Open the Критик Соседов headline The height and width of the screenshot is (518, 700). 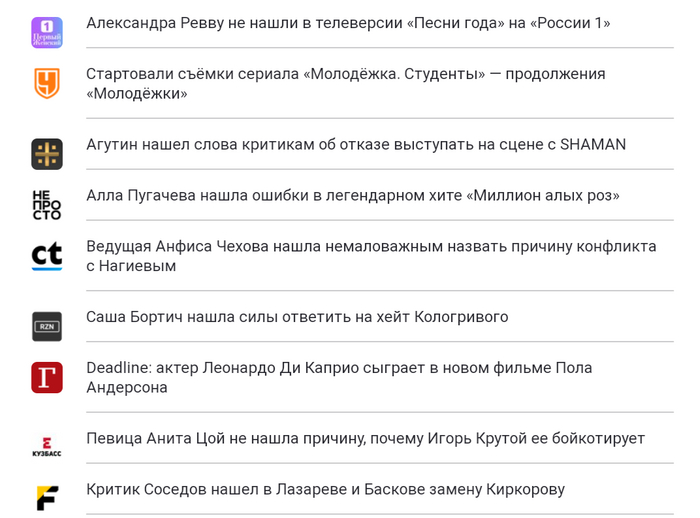[x=325, y=489]
